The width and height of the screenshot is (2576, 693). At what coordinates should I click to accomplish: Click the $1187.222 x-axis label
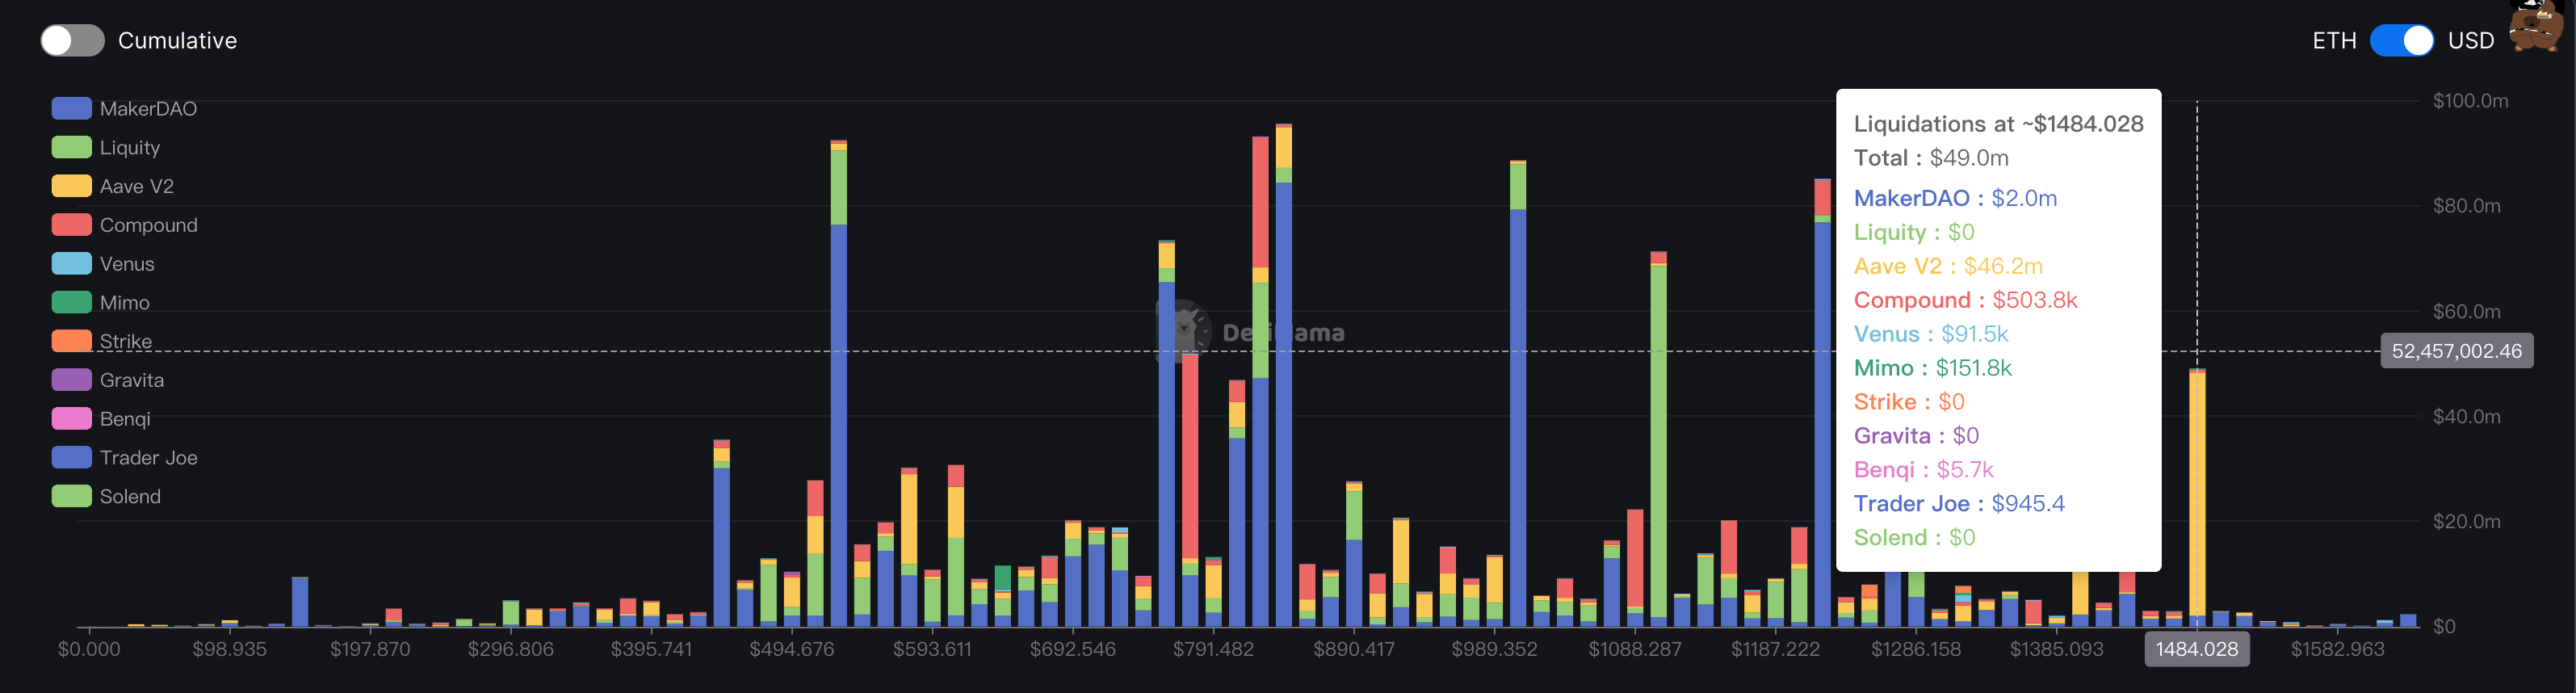[1775, 649]
